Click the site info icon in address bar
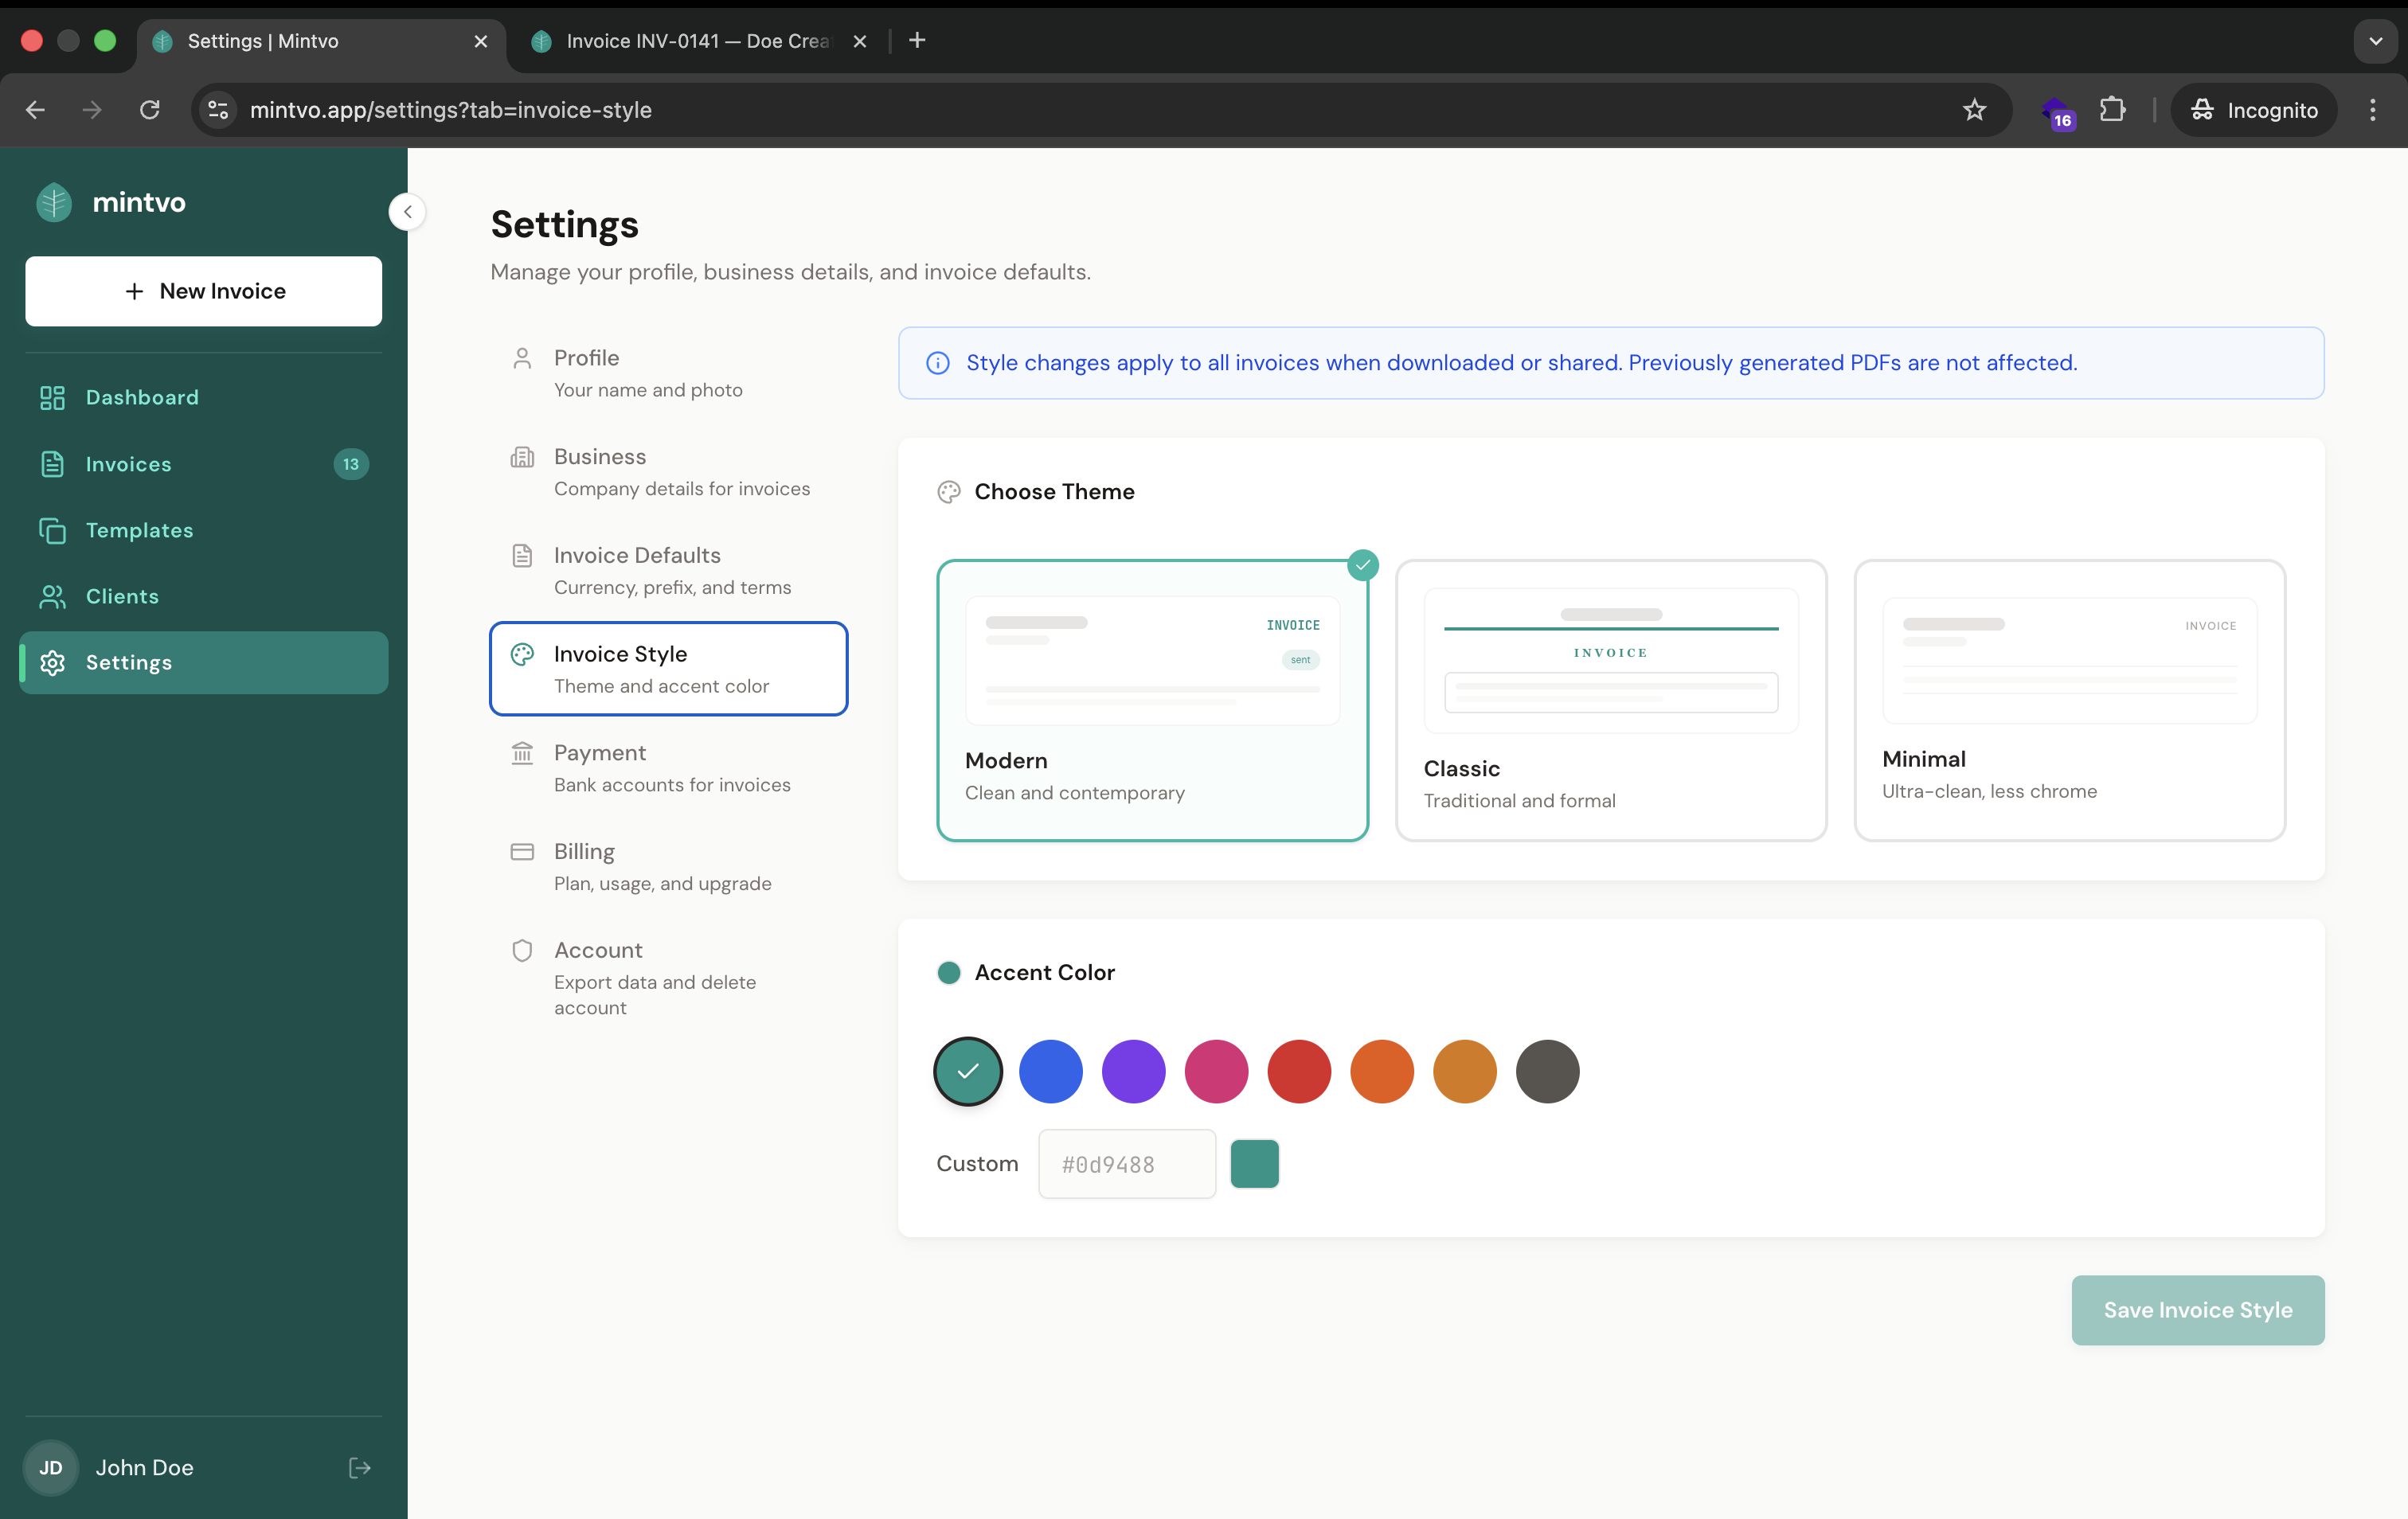2408x1519 pixels. point(218,110)
